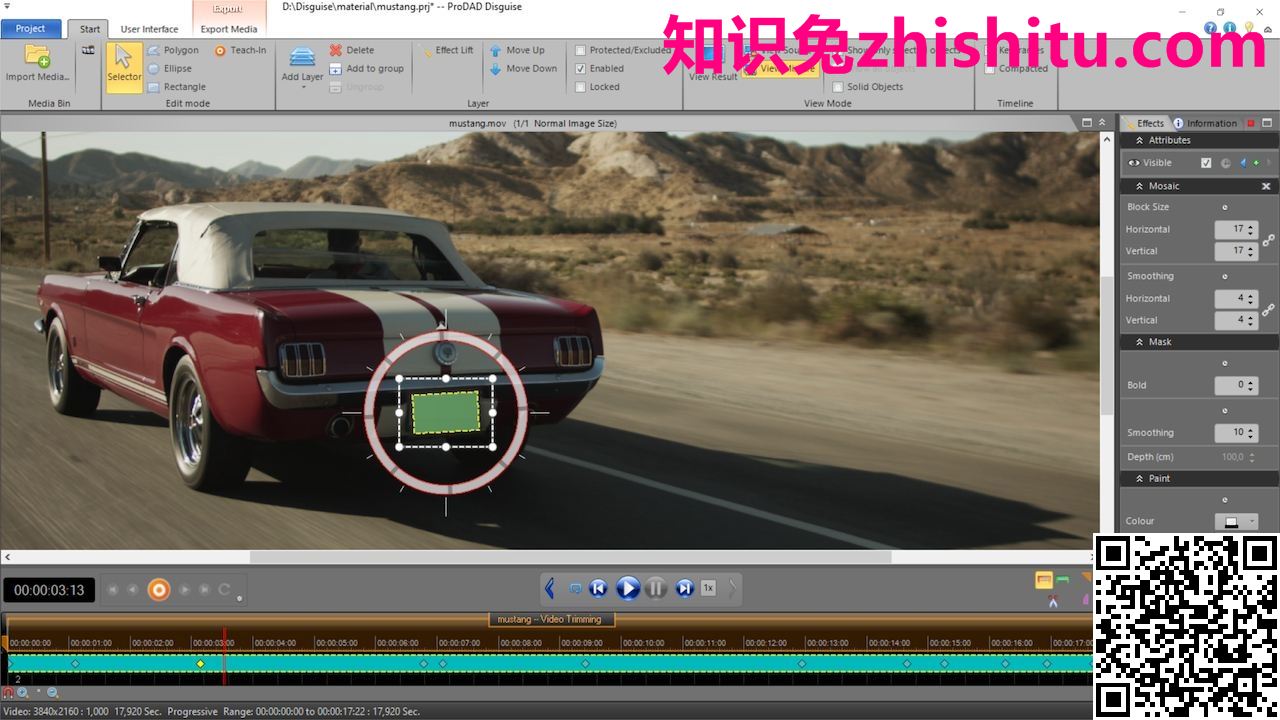This screenshot has width=1280, height=720.
Task: Select the Rectangle edit mode tool
Action: click(x=177, y=87)
